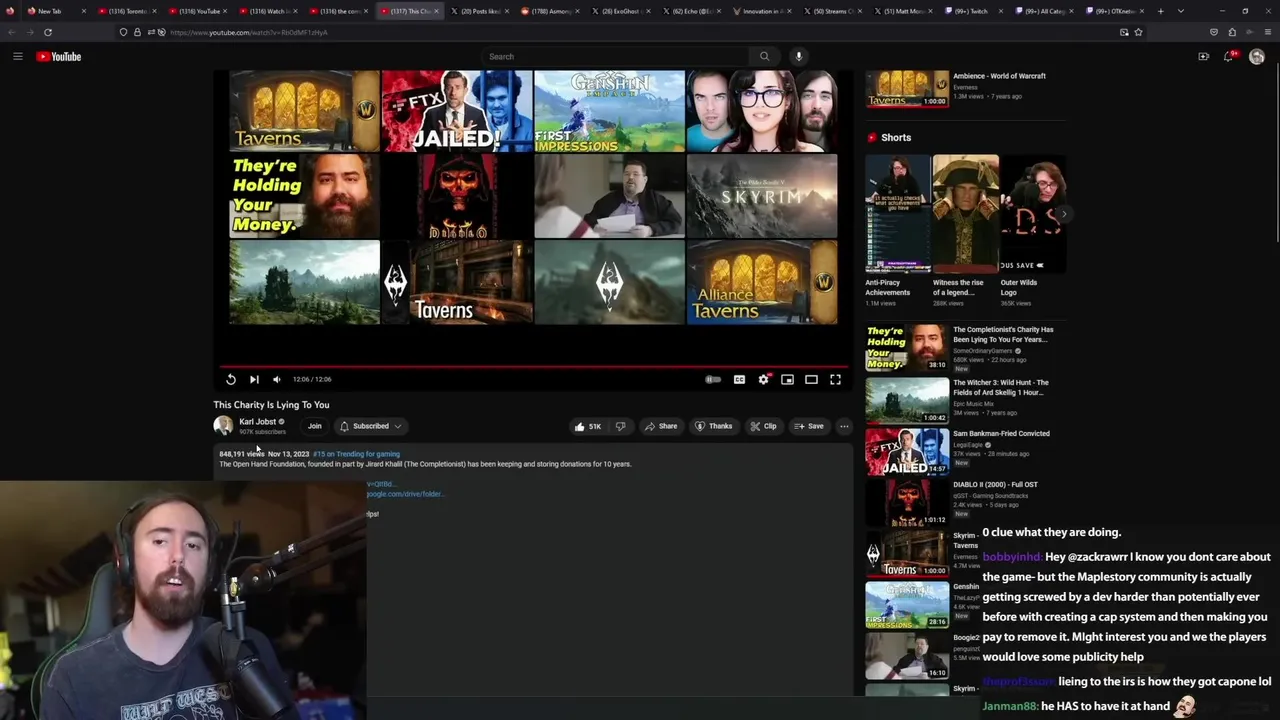The width and height of the screenshot is (1280, 720).
Task: Switch to miniplayer mode
Action: click(787, 379)
